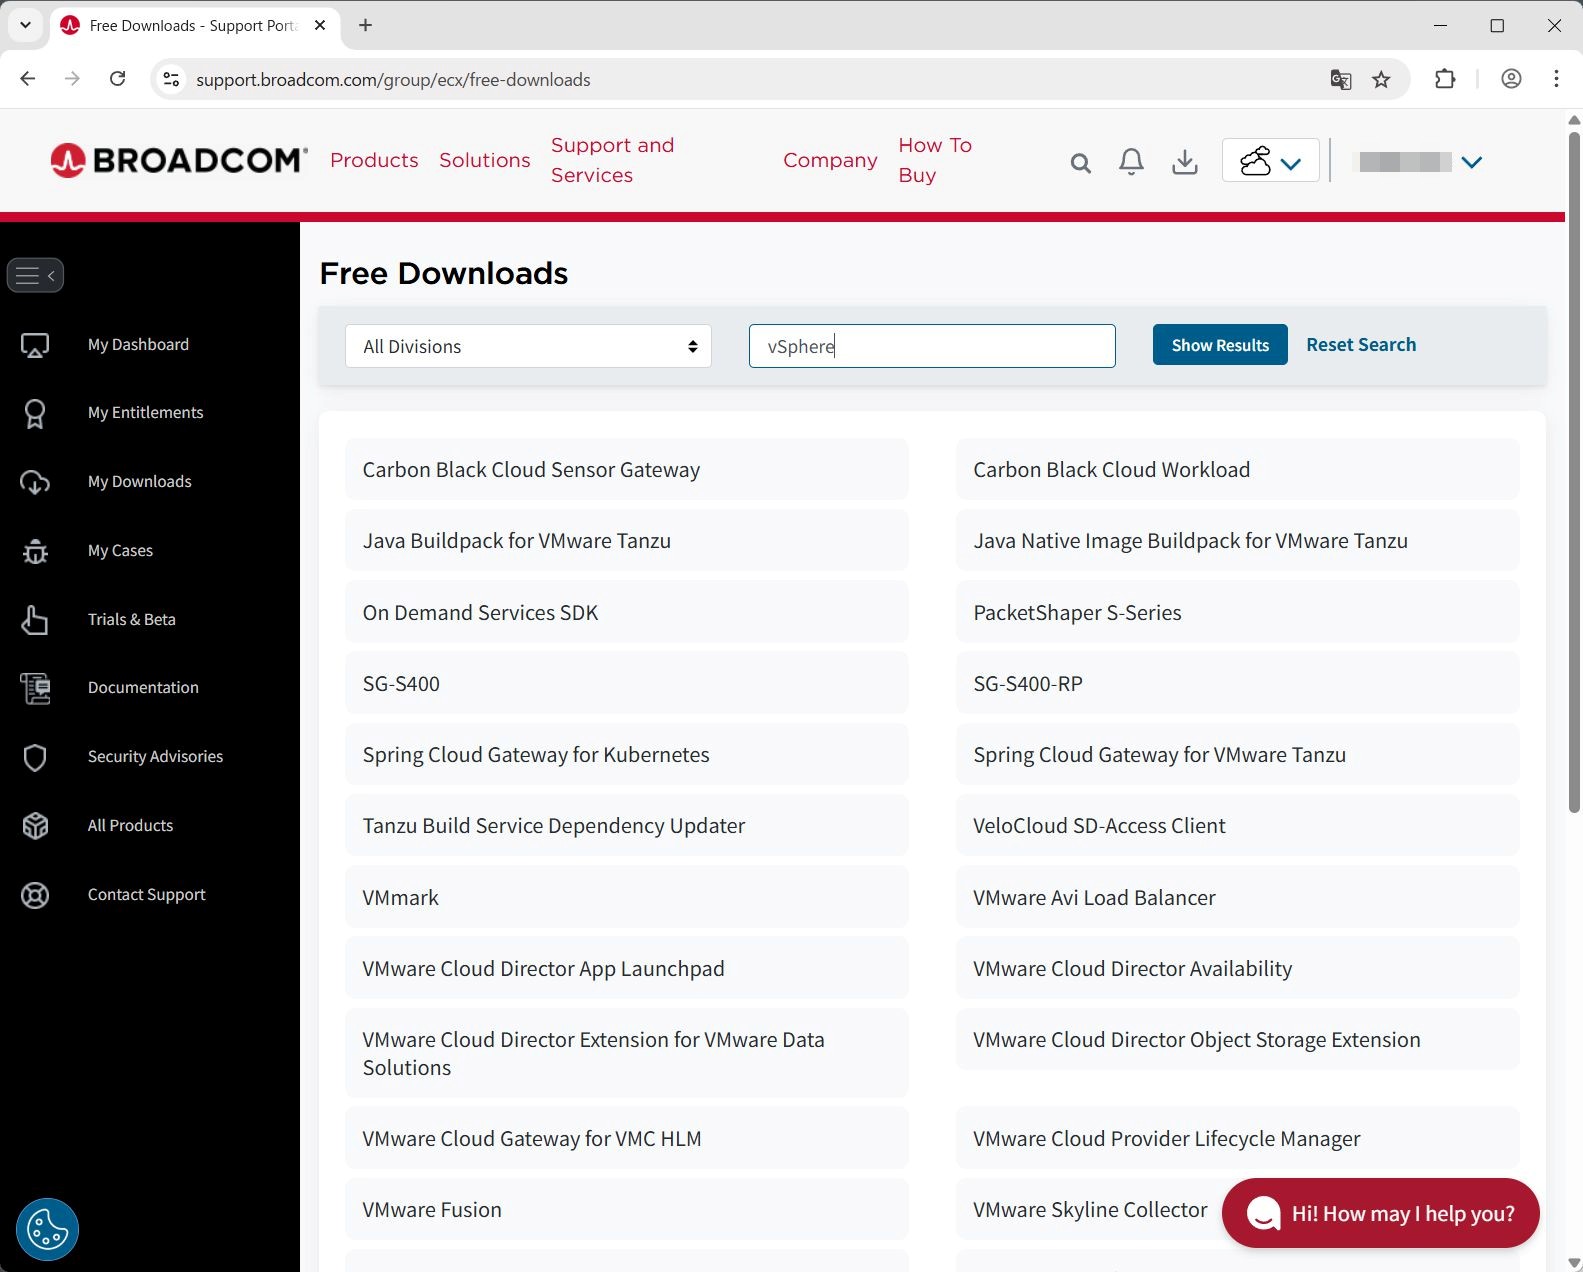
Task: Open VMware Cloud Director App Launchpad
Action: 626,969
